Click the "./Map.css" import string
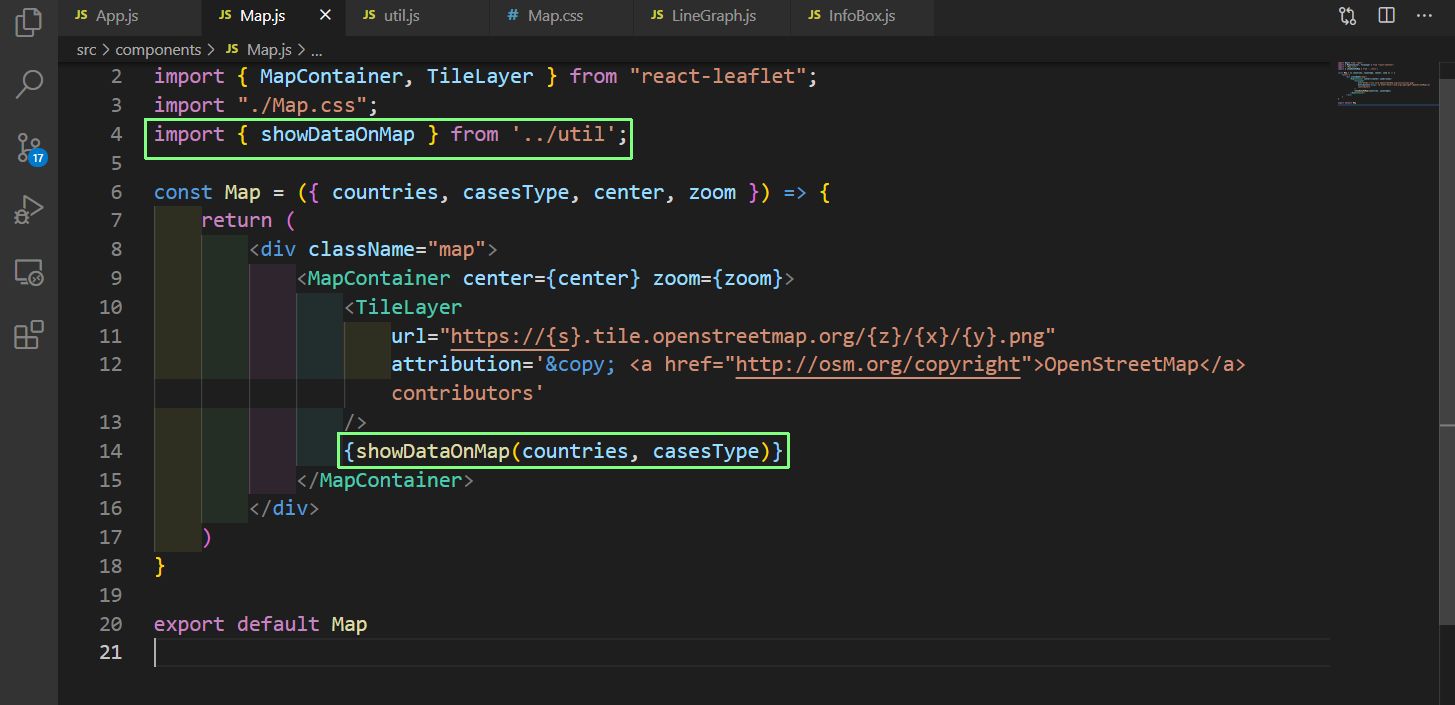 (x=303, y=105)
